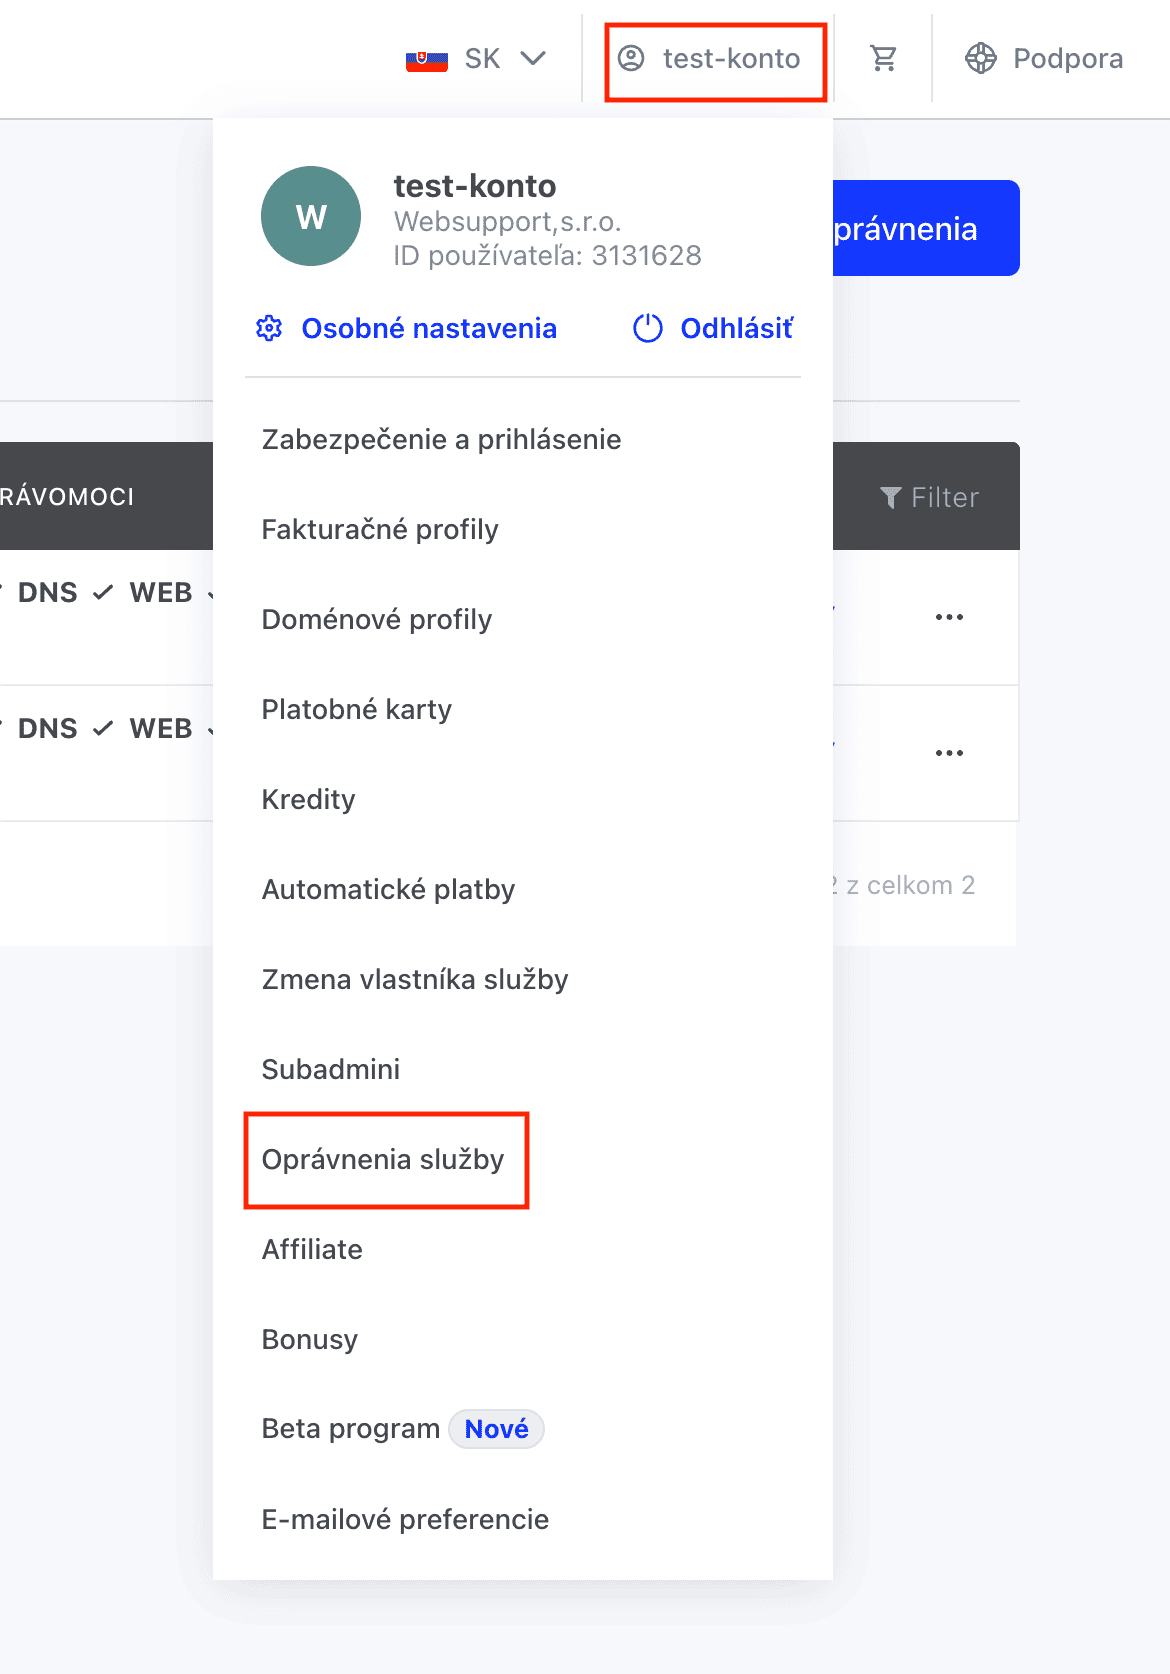This screenshot has width=1170, height=1674.
Task: Select Beta program with Nové badge
Action: pyautogui.click(x=402, y=1429)
